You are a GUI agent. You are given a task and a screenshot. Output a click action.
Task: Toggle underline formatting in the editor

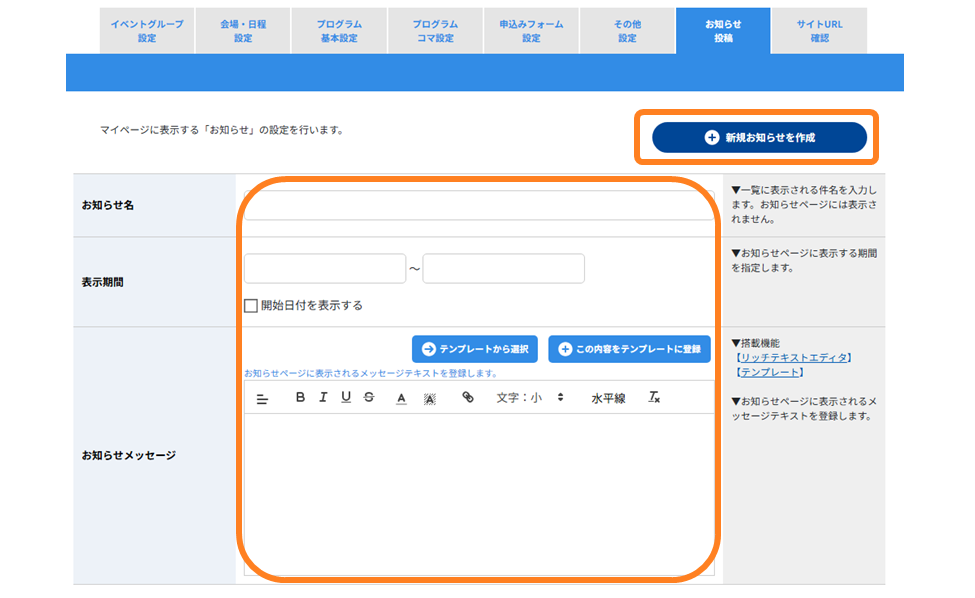click(346, 397)
